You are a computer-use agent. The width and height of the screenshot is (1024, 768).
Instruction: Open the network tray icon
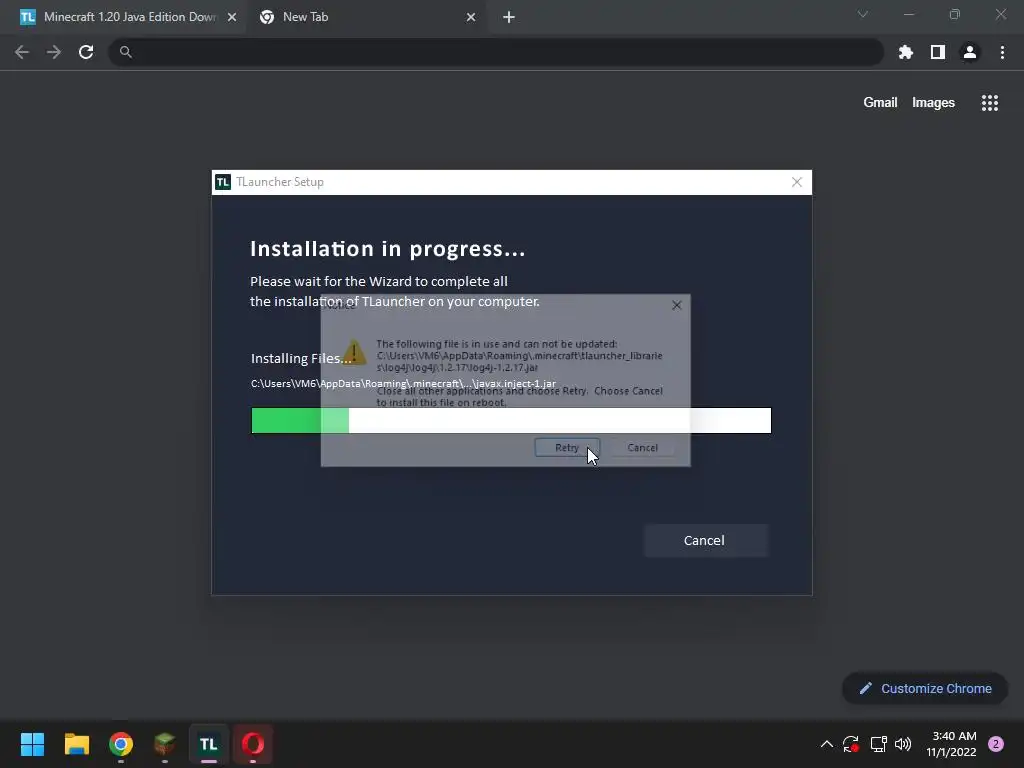[x=878, y=744]
